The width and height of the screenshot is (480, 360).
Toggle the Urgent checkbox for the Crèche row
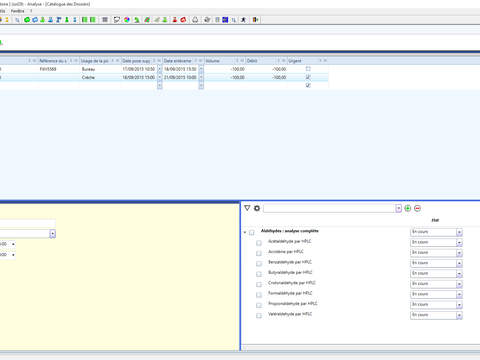(308, 77)
